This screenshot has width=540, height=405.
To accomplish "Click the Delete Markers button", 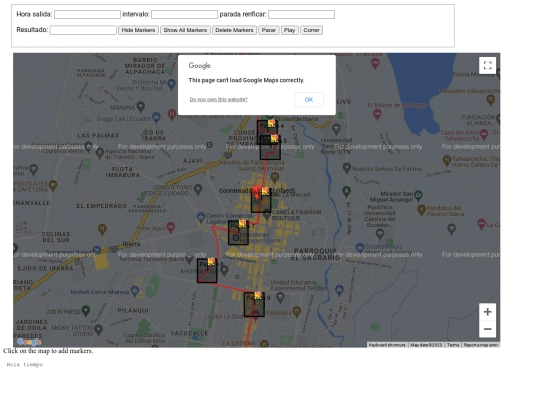I will click(234, 30).
